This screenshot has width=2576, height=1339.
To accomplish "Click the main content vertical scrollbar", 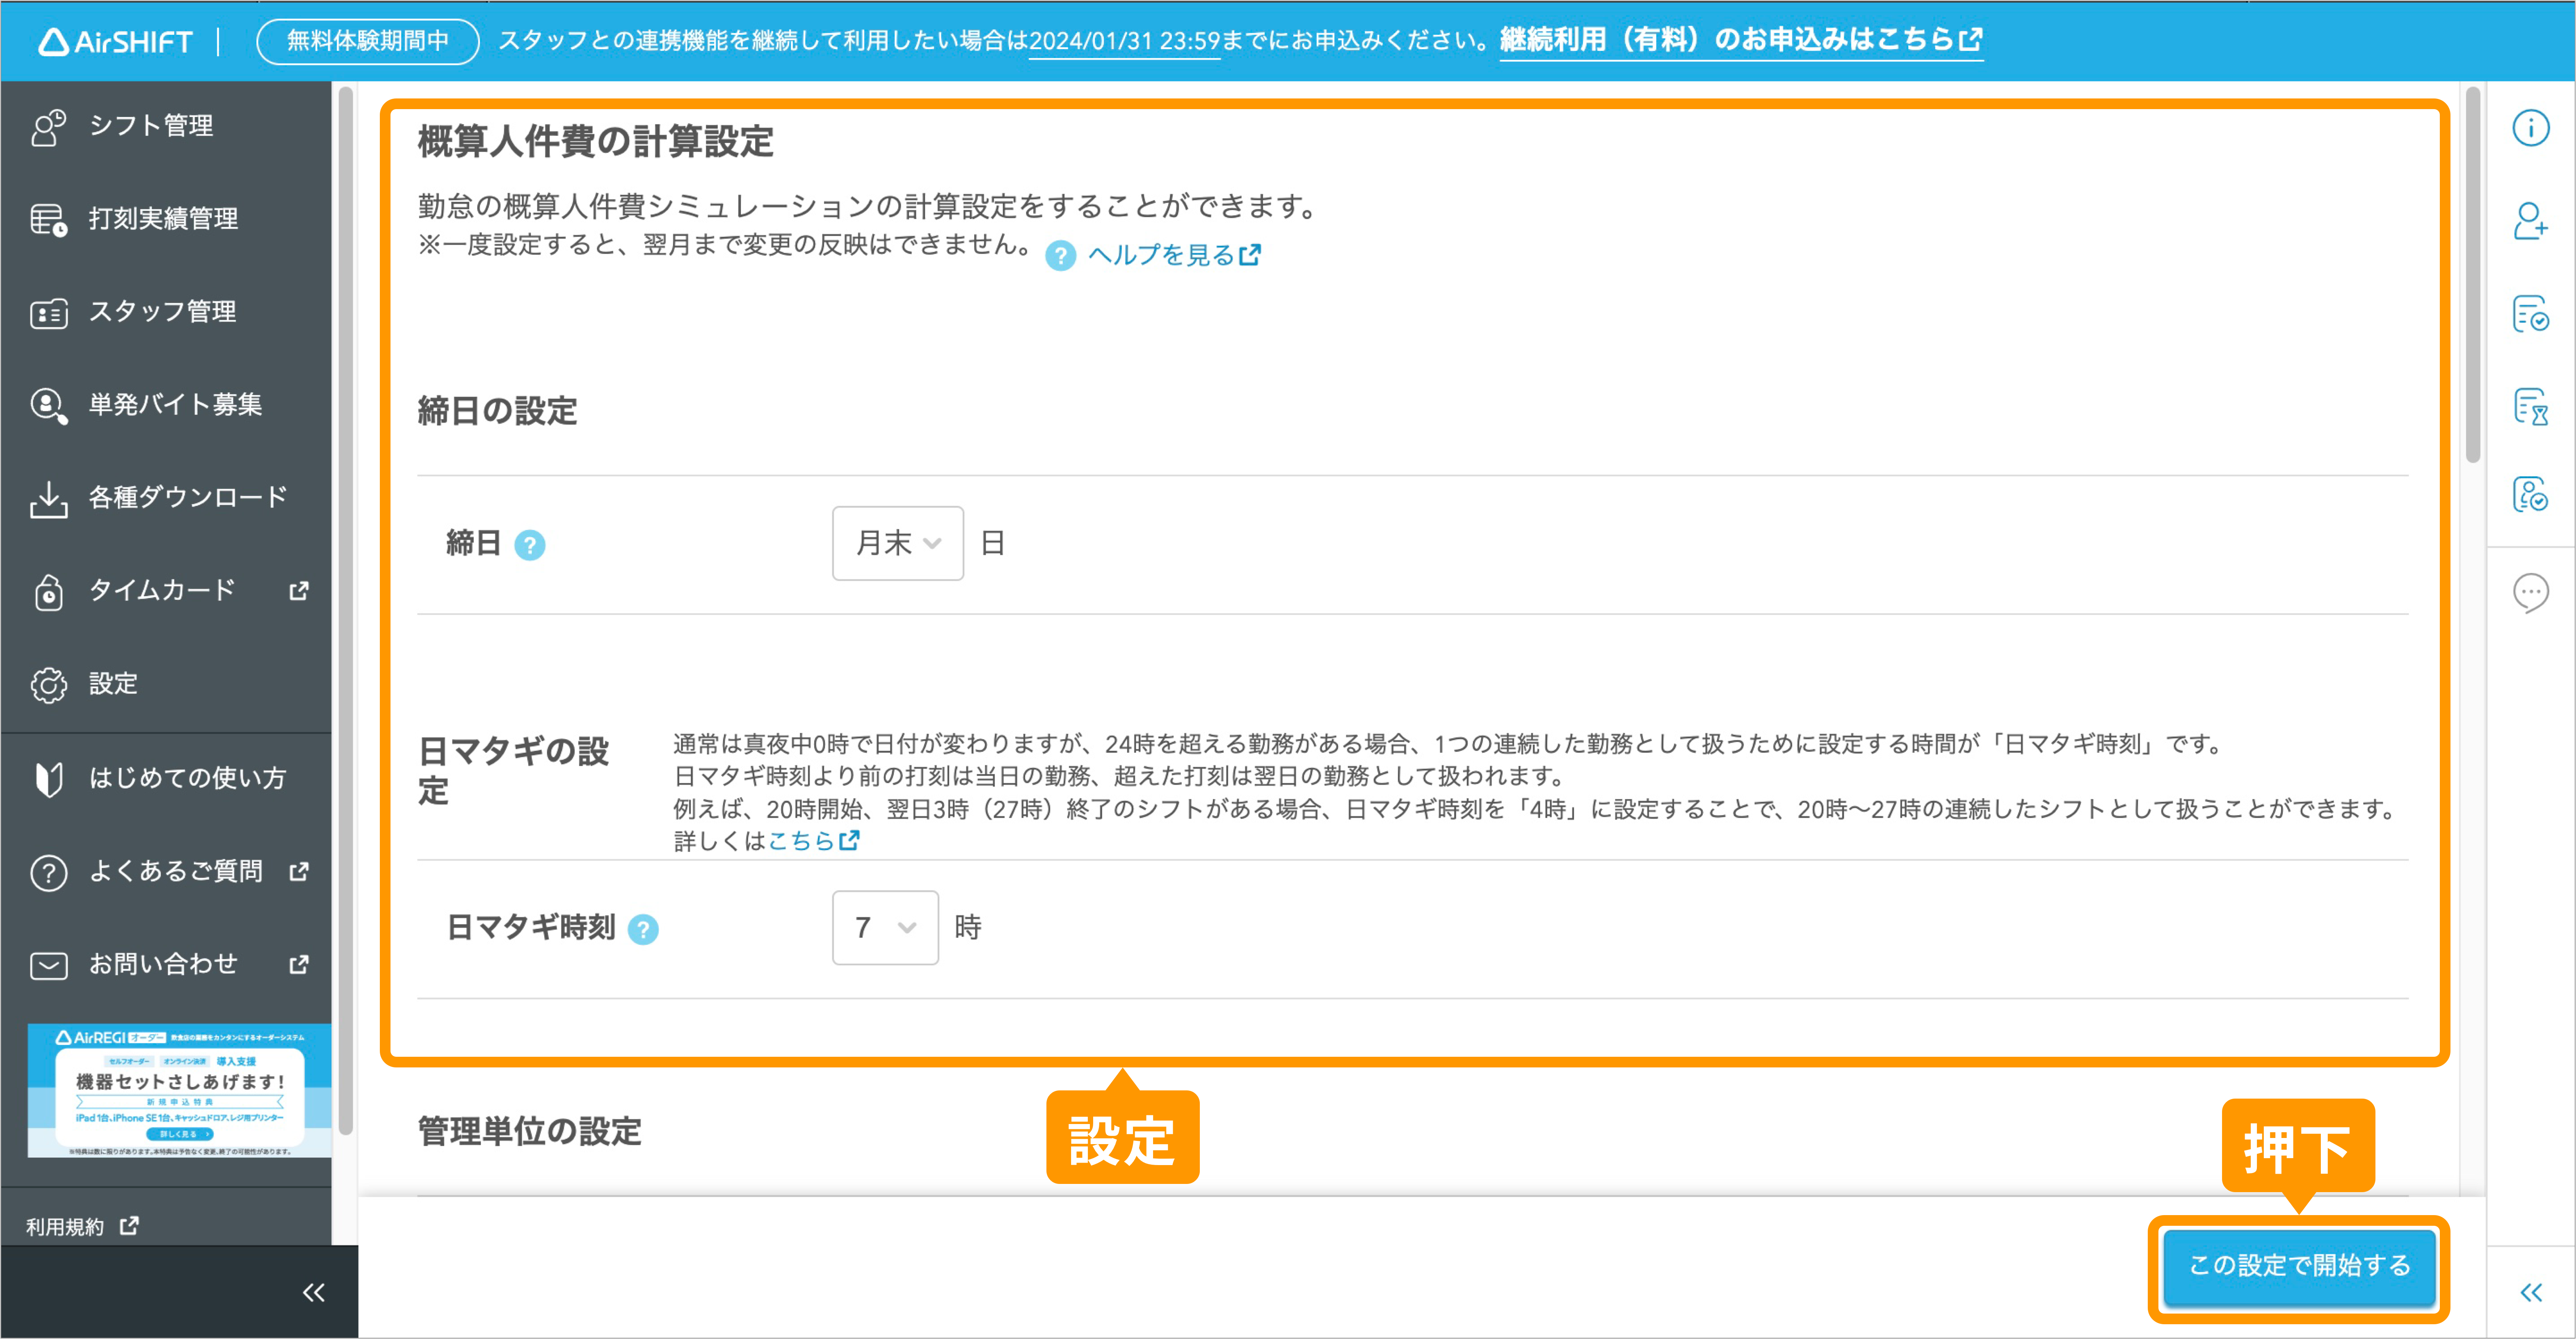I will point(2473,275).
